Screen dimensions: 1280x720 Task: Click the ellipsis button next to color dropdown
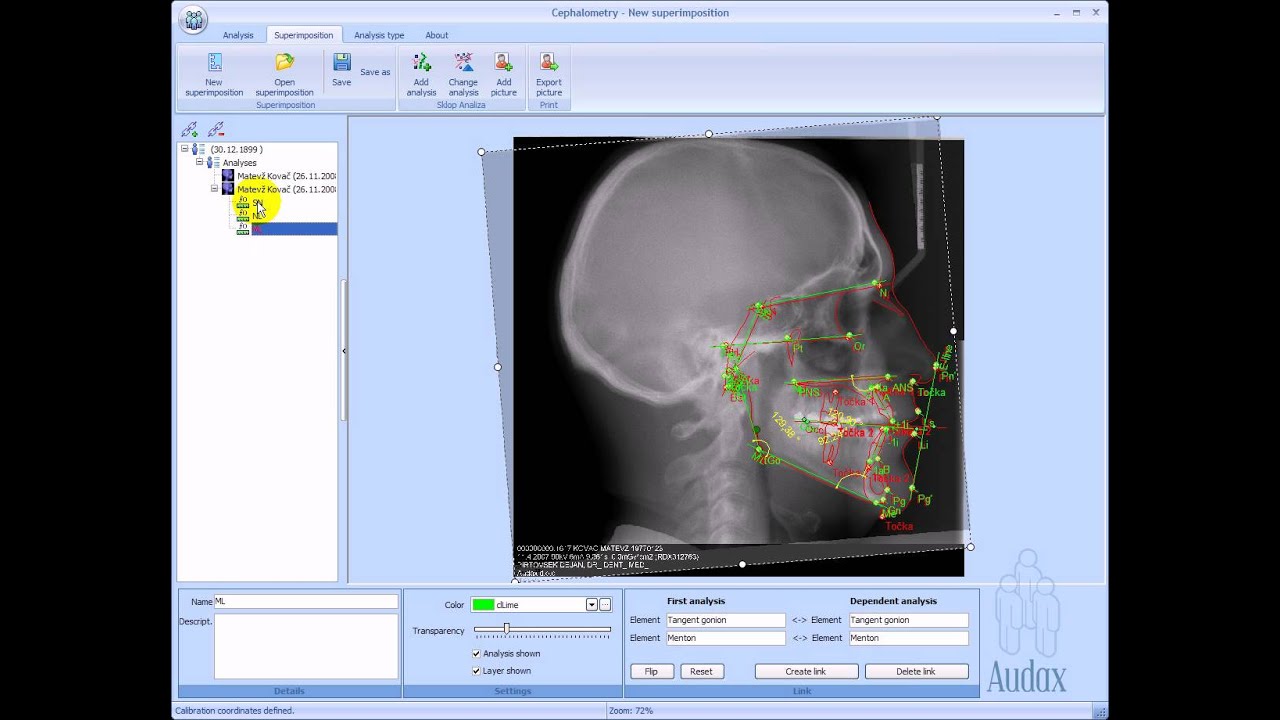click(x=605, y=605)
